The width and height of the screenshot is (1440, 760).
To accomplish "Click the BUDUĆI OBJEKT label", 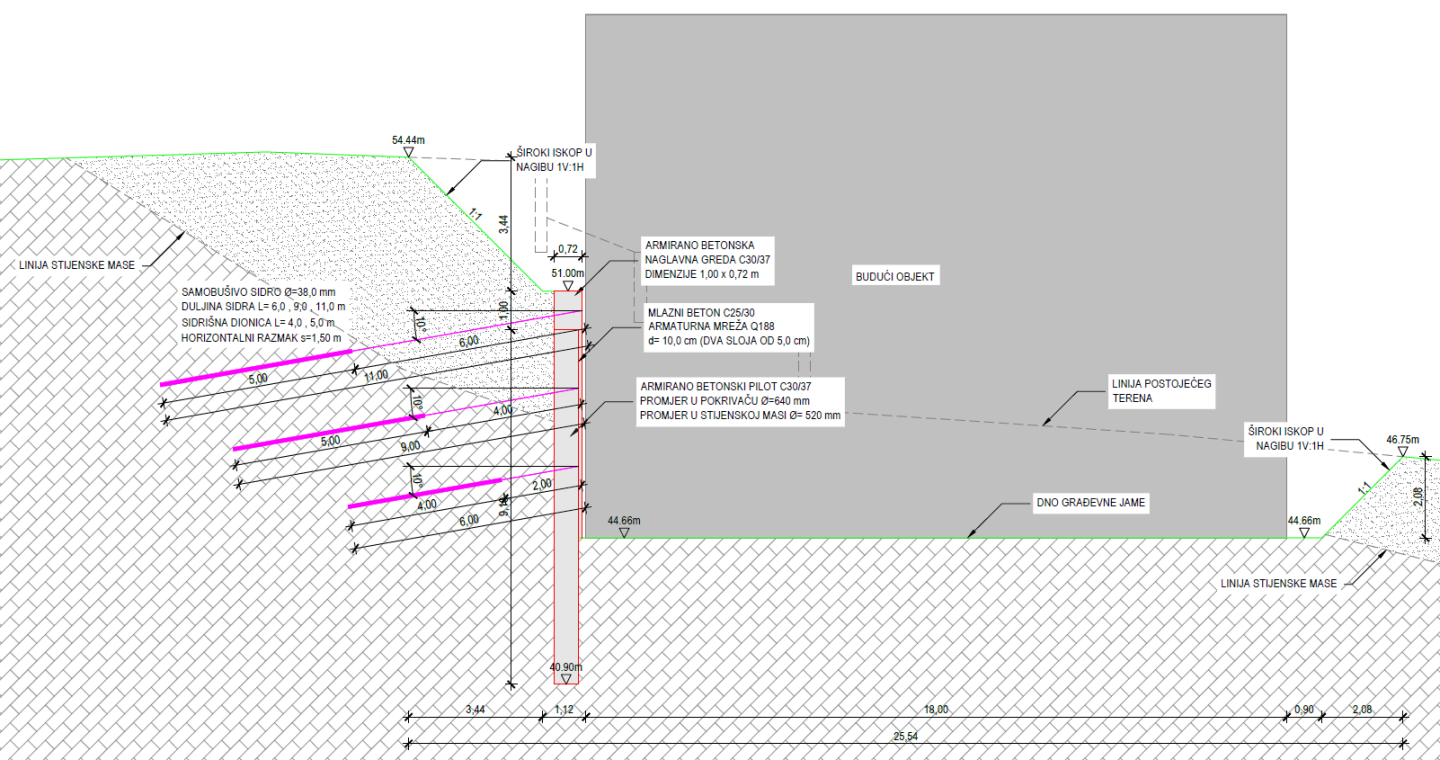I will pos(894,276).
